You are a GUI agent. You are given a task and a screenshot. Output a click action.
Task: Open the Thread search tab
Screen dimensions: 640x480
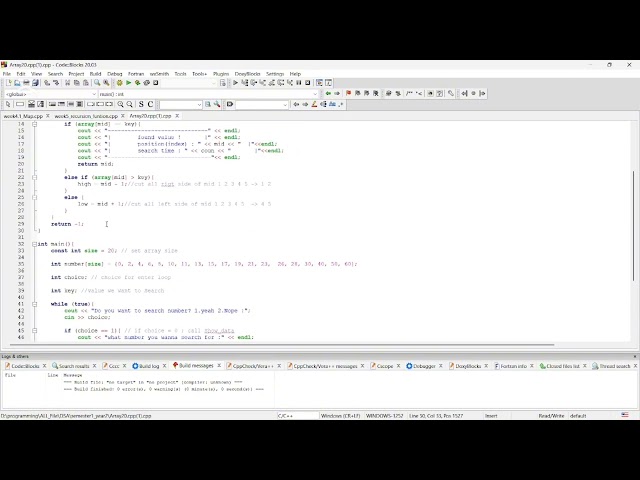[611, 366]
